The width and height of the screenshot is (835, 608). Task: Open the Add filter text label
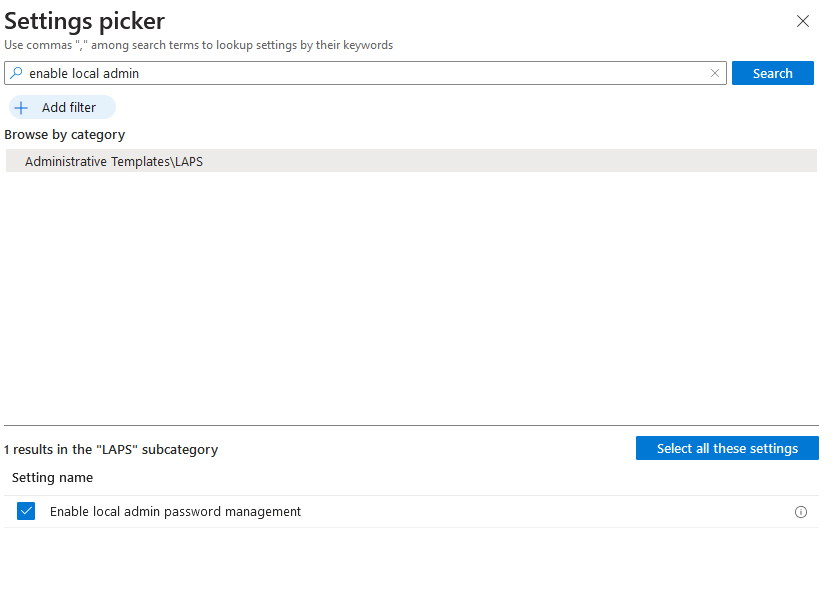point(69,108)
